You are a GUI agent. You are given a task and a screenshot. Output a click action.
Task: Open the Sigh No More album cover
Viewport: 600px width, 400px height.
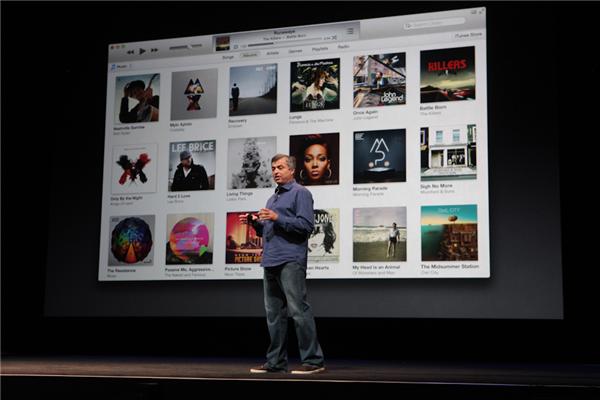448,152
